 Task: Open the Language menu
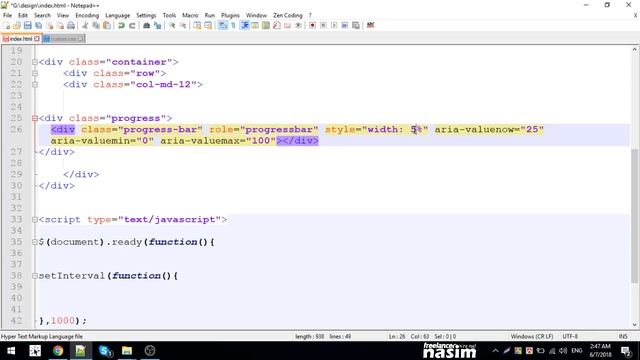pyautogui.click(x=118, y=15)
